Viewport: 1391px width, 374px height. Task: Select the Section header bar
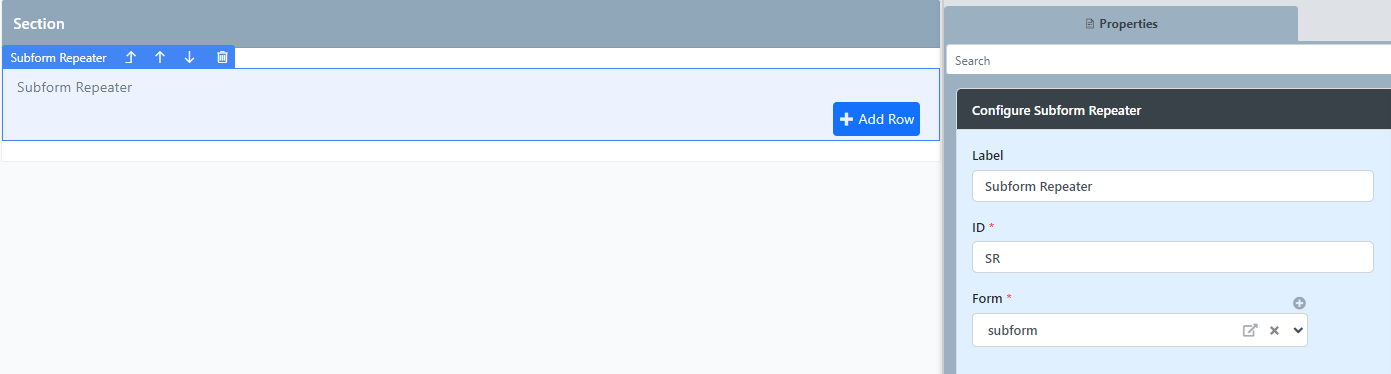coord(470,24)
